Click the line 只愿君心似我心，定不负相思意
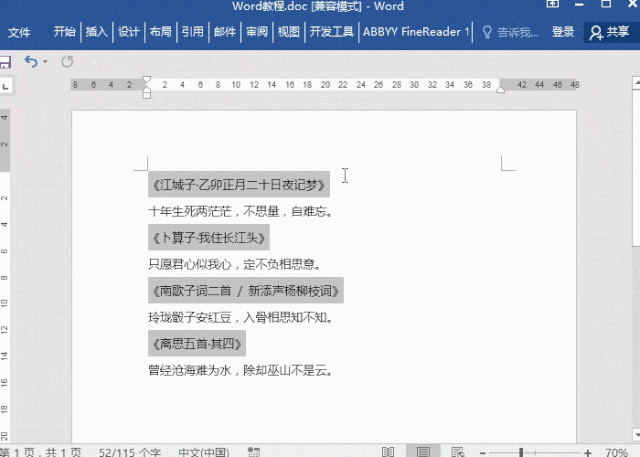The height and width of the screenshot is (457, 640). (234, 264)
